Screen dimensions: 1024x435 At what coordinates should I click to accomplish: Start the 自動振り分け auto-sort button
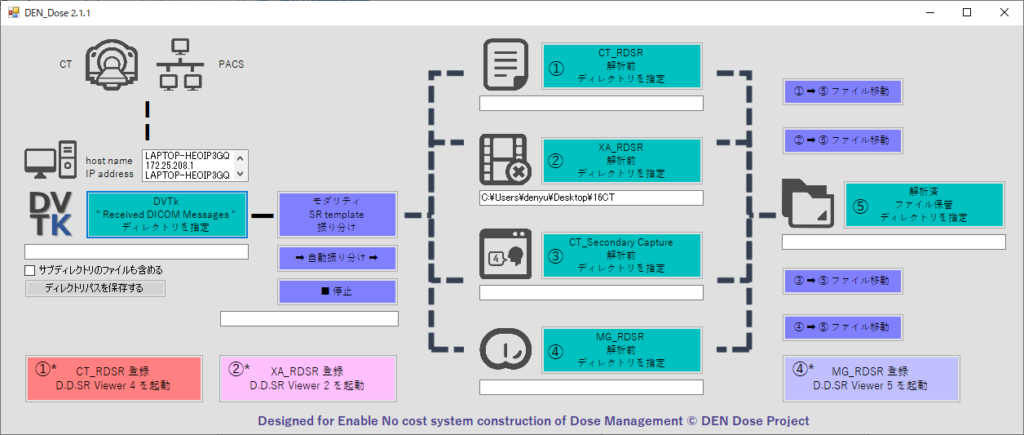tap(337, 258)
